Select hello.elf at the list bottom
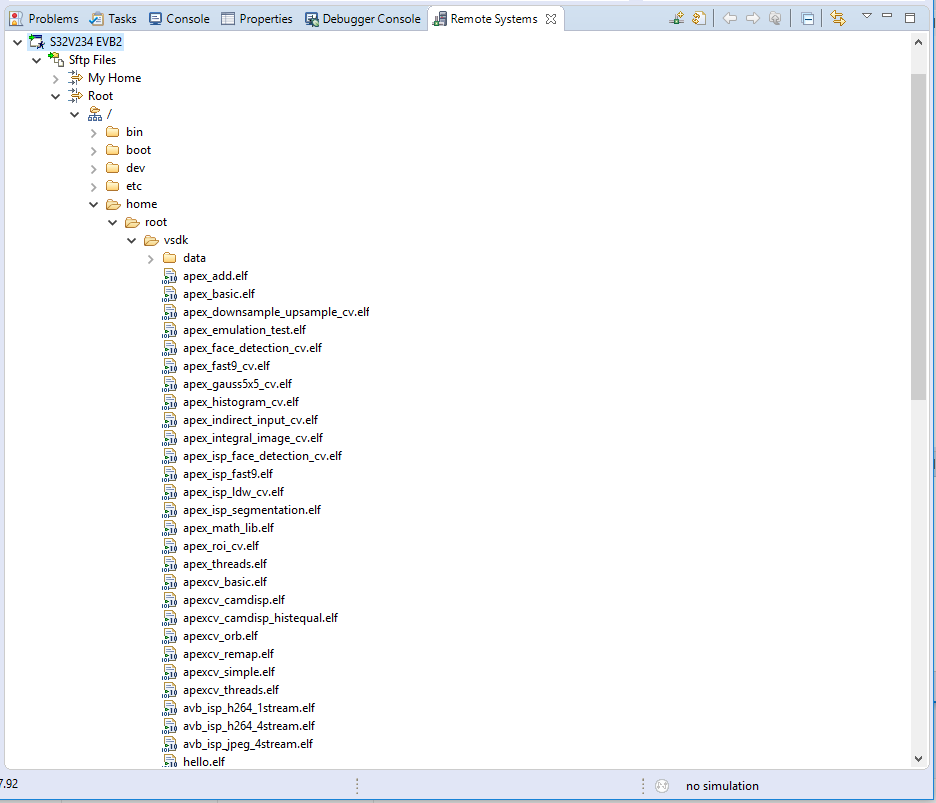 click(x=204, y=762)
